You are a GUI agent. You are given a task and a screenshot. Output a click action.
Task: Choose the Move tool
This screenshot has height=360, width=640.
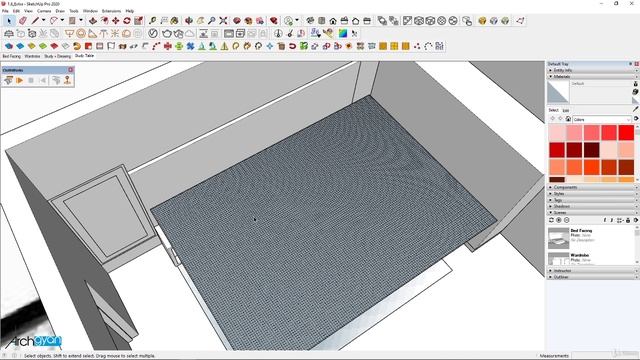(x=116, y=21)
